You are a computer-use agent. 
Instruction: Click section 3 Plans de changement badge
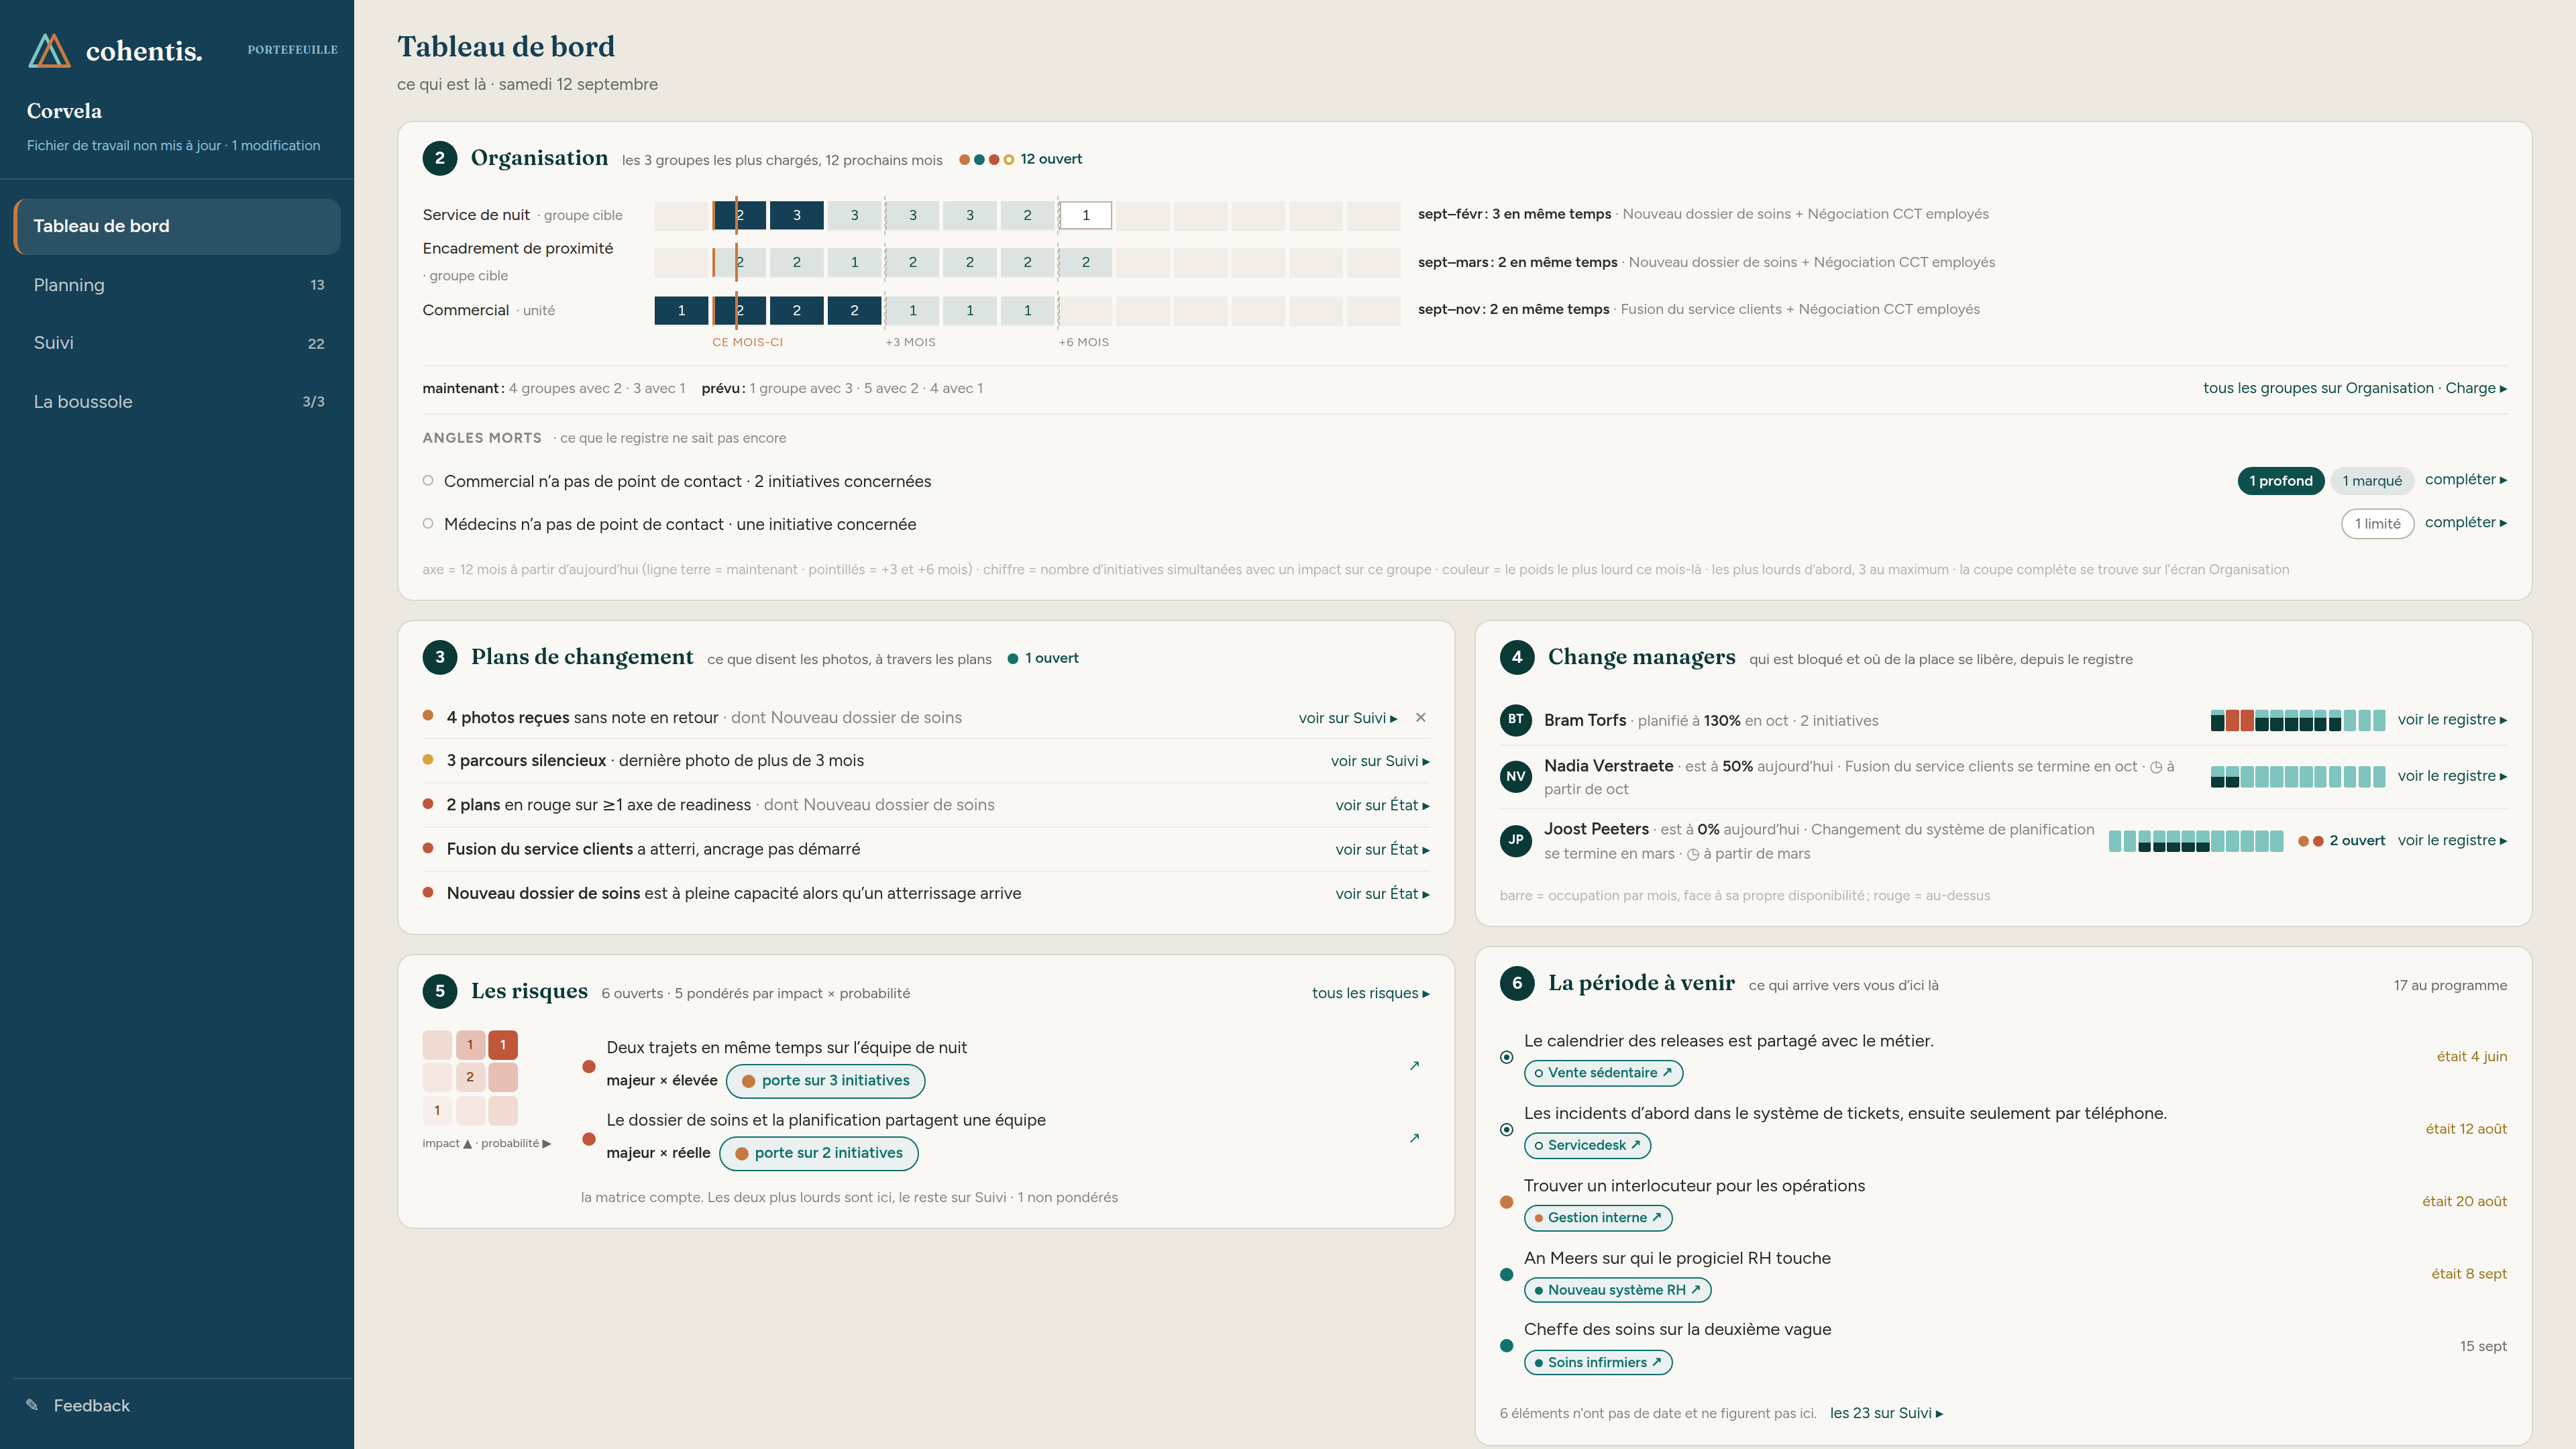(440, 657)
